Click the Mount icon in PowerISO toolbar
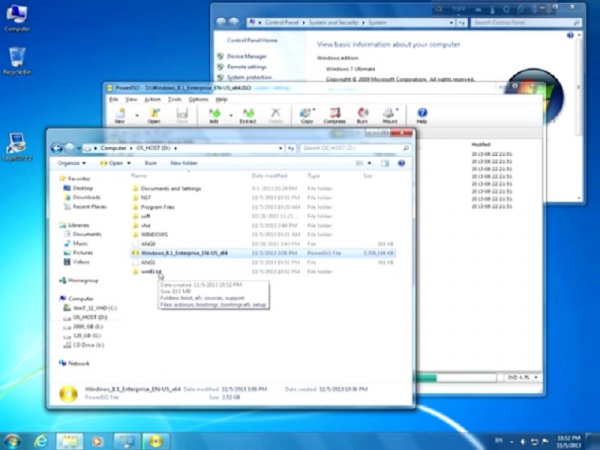Image resolution: width=600 pixels, height=450 pixels. (390, 115)
